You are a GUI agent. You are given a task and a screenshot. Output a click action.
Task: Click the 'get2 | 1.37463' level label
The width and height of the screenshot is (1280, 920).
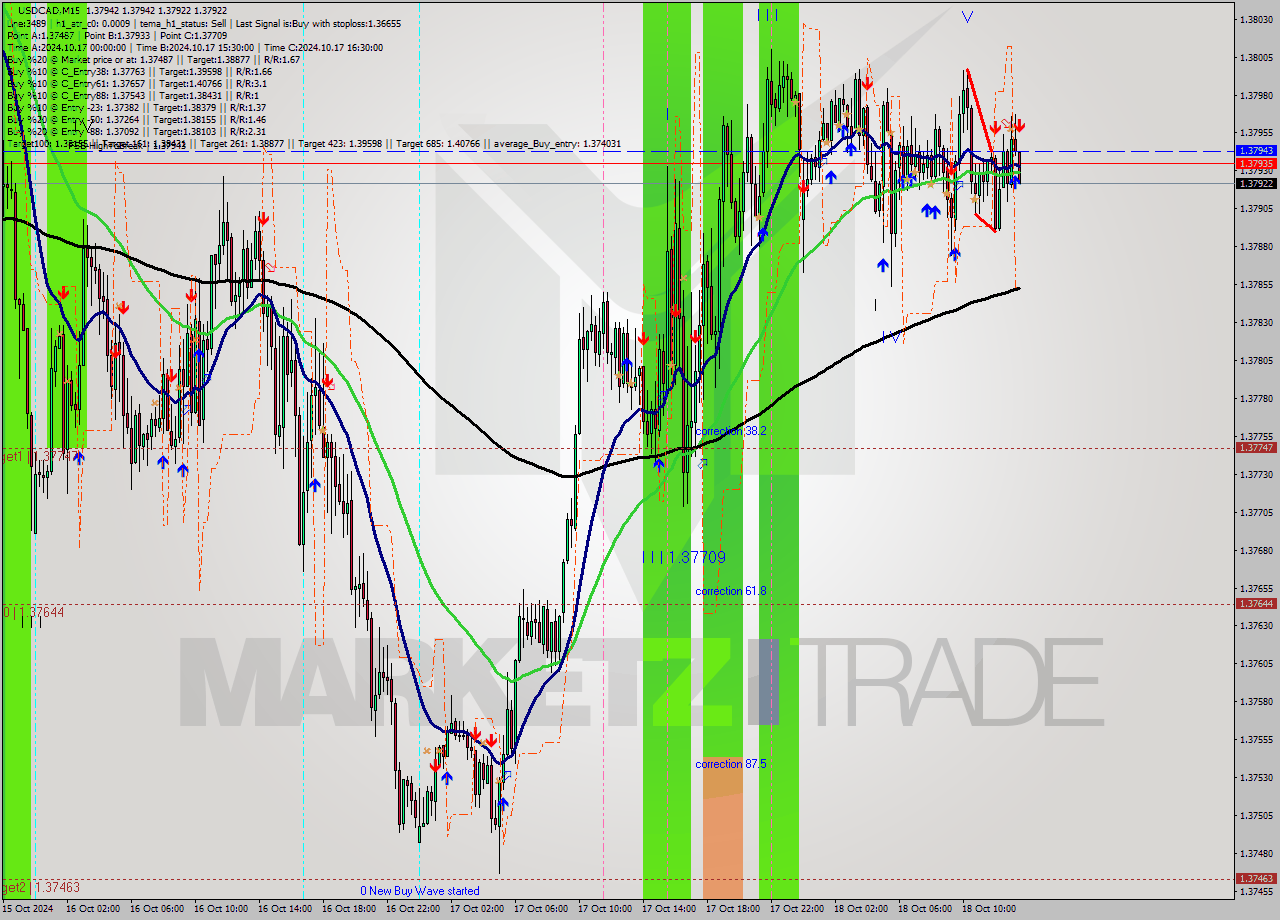(x=41, y=887)
